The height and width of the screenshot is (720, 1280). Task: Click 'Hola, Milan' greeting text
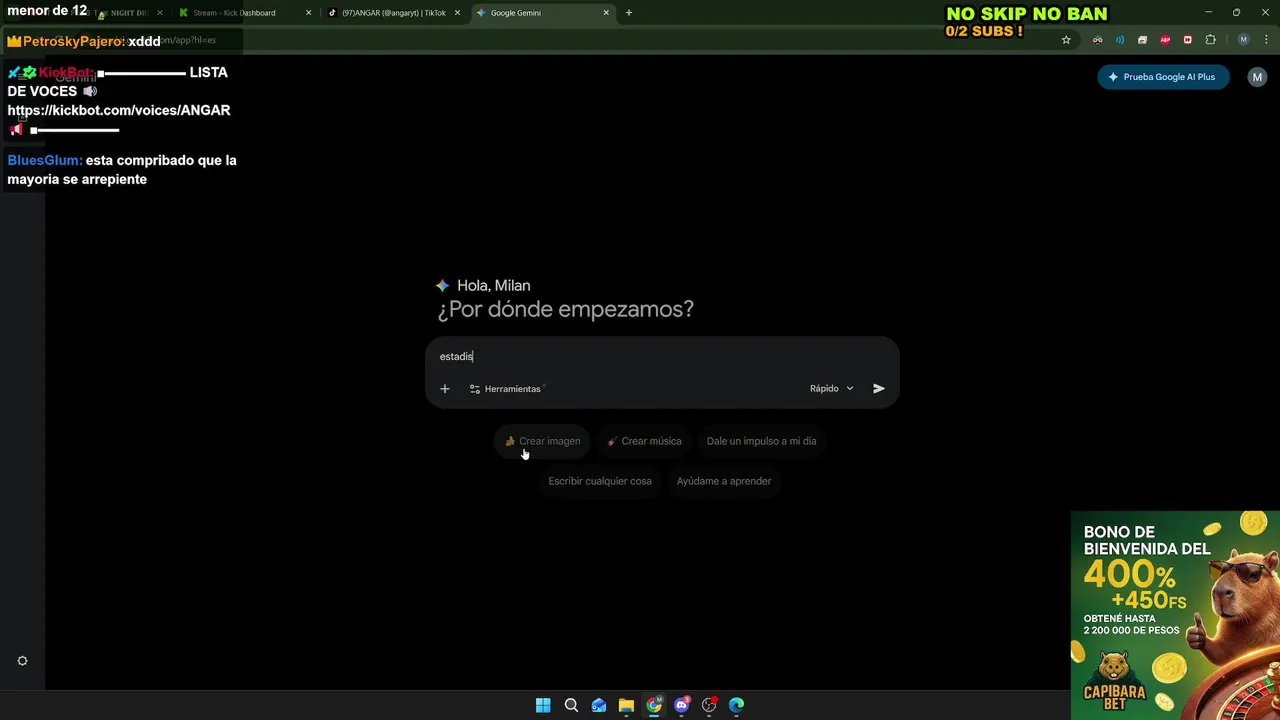(x=494, y=286)
